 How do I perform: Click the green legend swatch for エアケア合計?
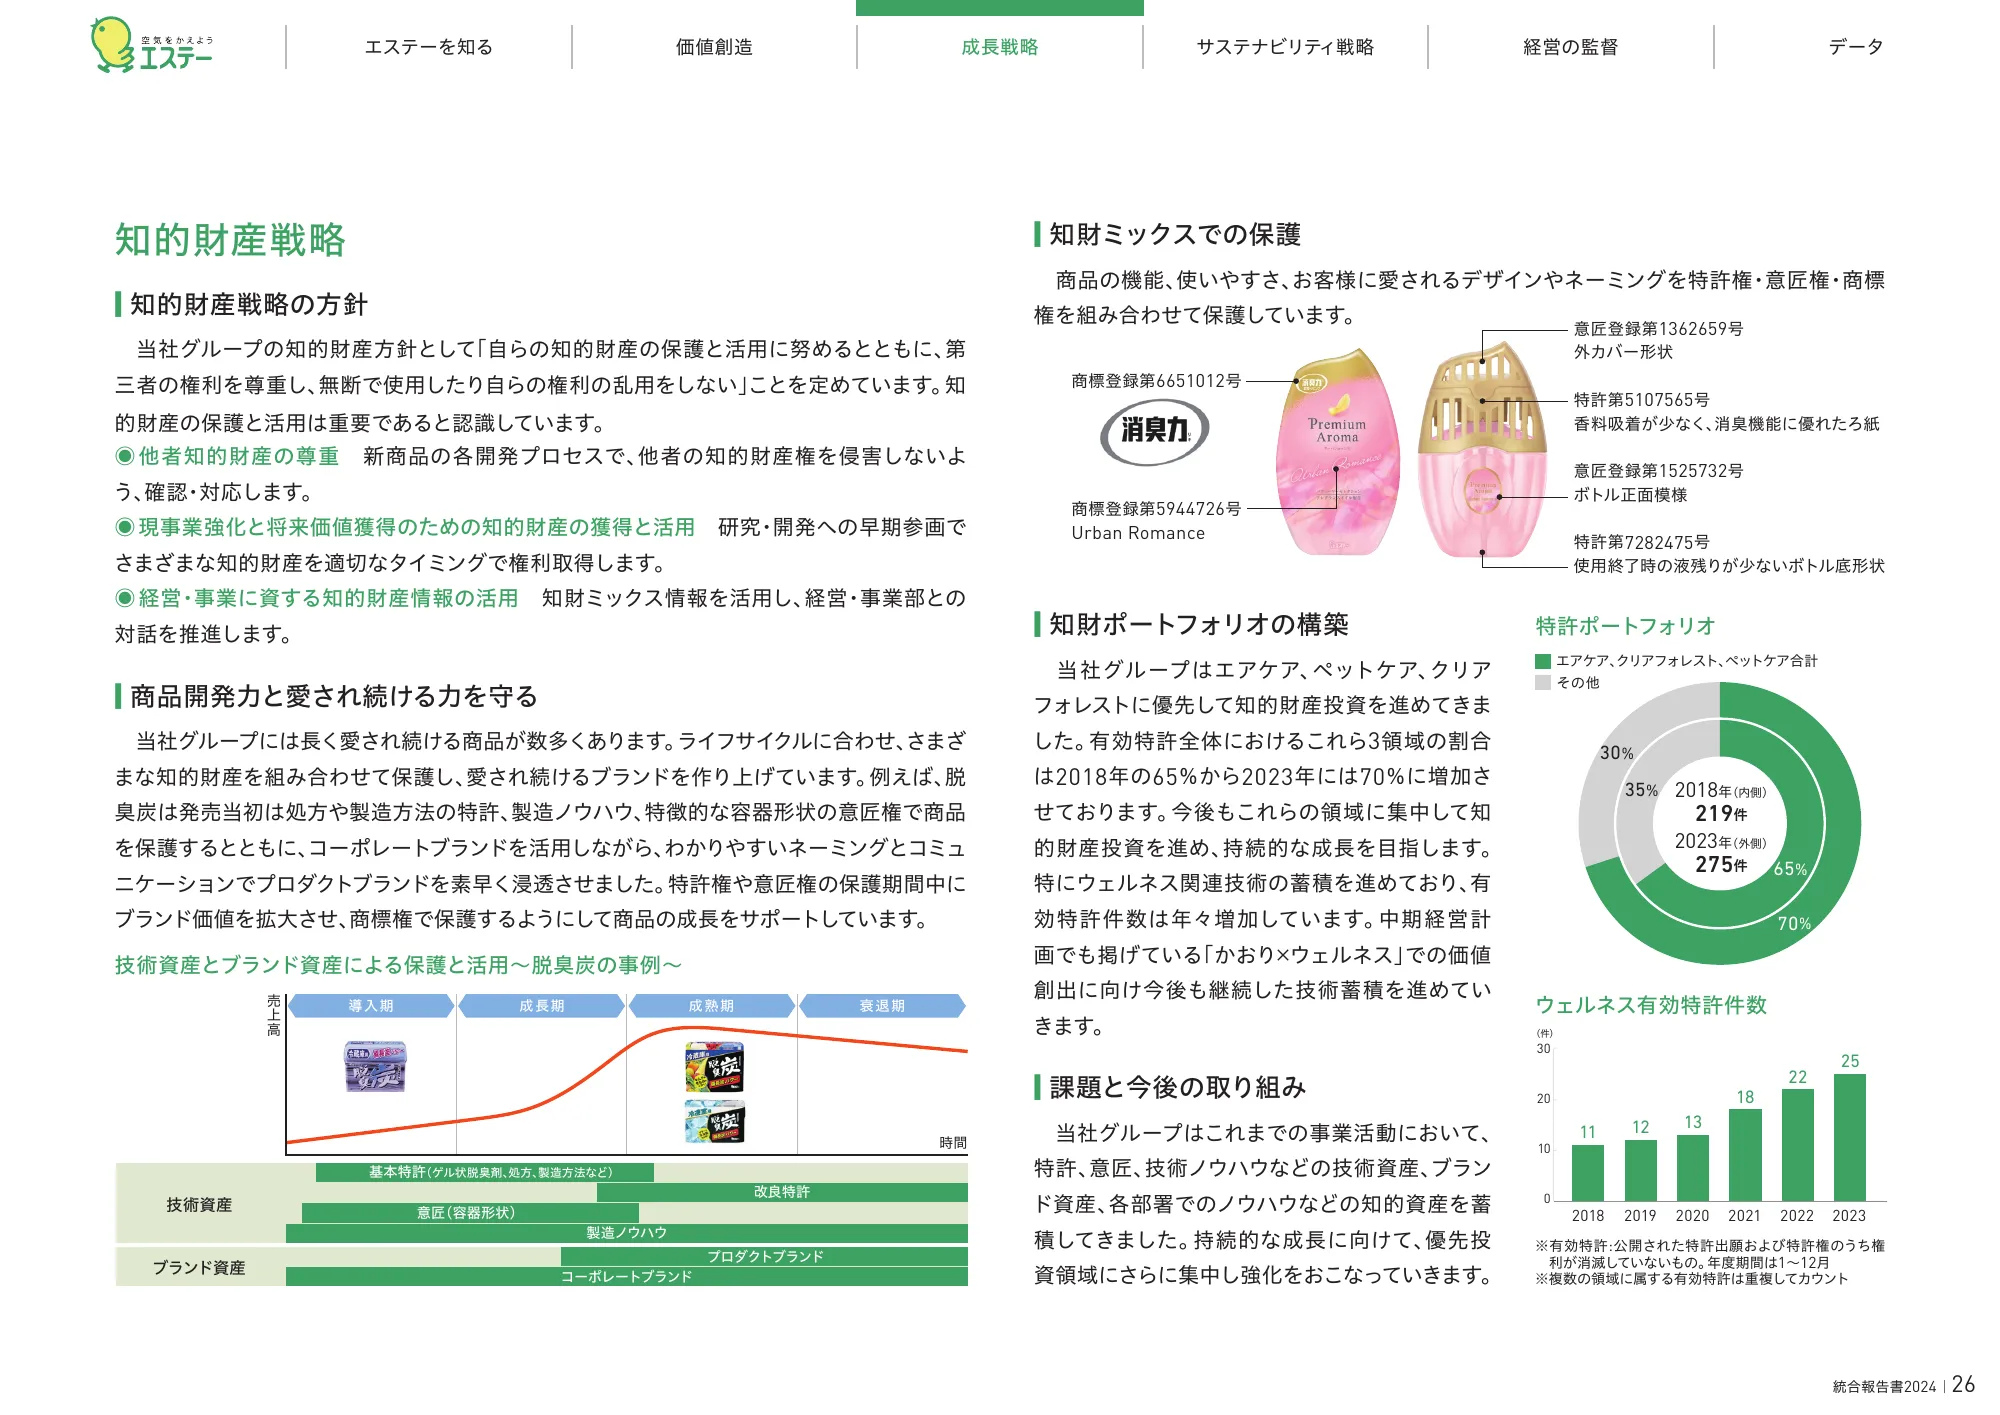pyautogui.click(x=1543, y=661)
